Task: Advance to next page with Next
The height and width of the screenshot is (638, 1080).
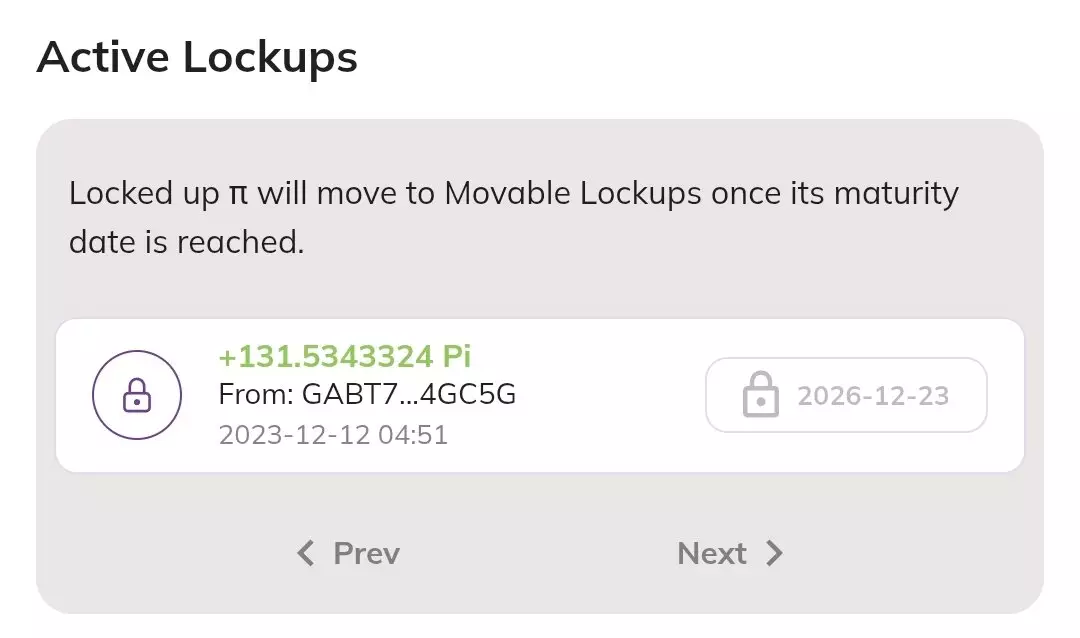Action: (x=730, y=553)
